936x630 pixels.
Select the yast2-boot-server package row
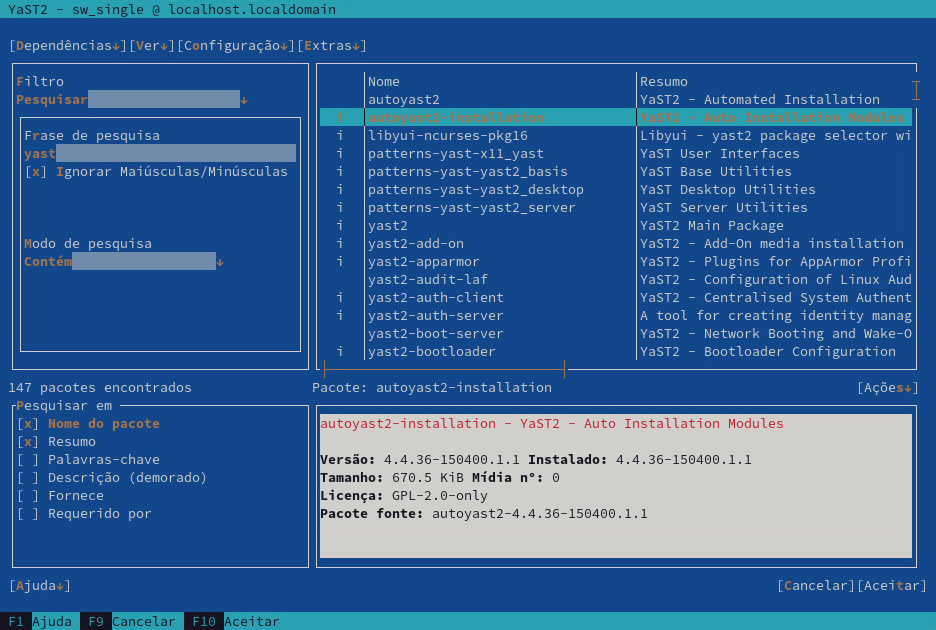(x=615, y=333)
